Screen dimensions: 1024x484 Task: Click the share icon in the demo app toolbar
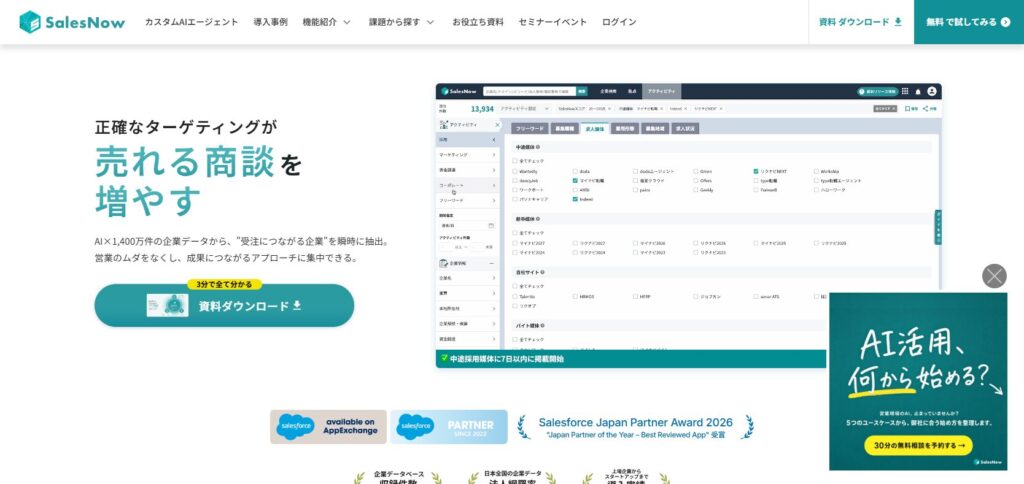pyautogui.click(x=926, y=109)
